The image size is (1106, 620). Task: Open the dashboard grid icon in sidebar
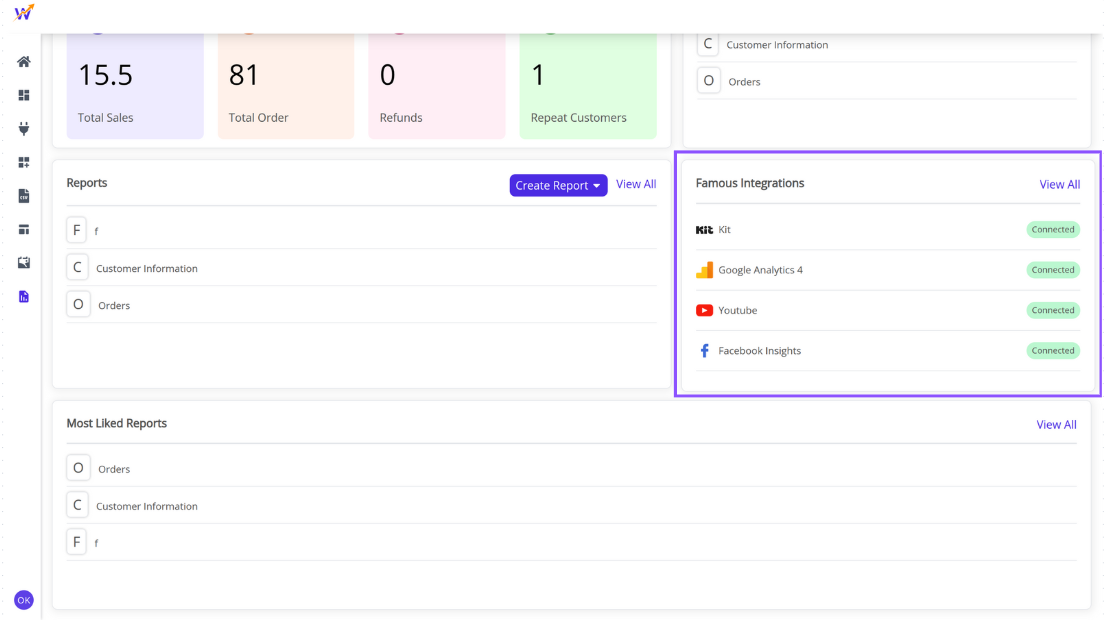[x=24, y=95]
